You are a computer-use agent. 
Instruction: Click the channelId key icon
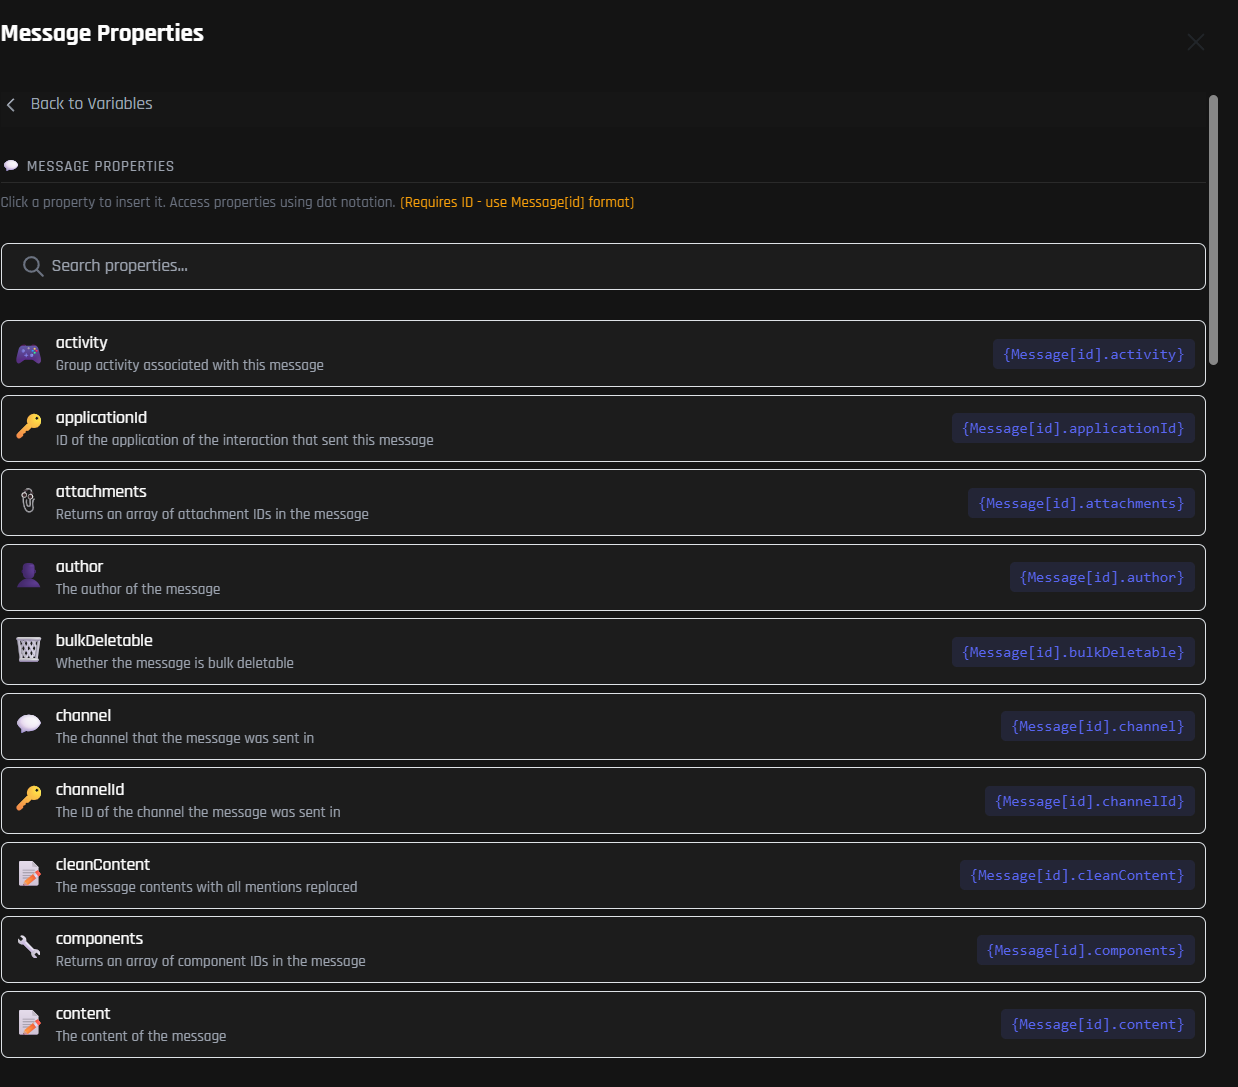pyautogui.click(x=29, y=798)
